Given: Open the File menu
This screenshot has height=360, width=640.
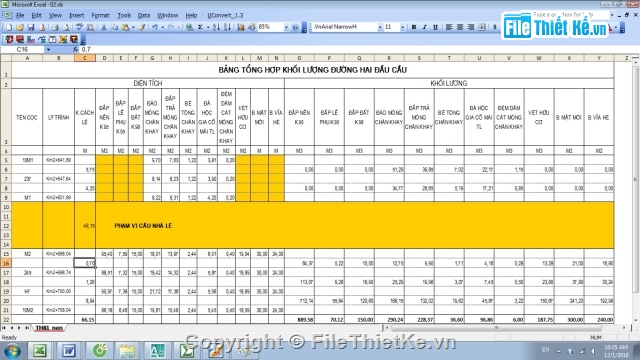Looking at the screenshot, I should click(x=20, y=16).
